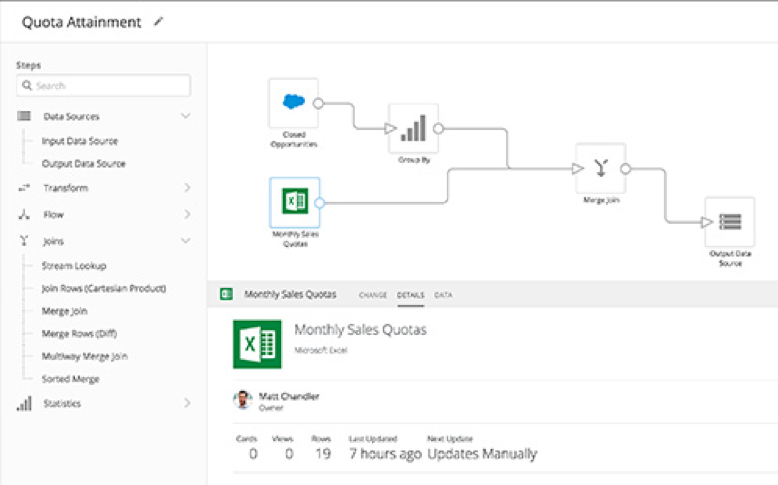This screenshot has width=778, height=485.
Task: Switch to the Data tab
Action: coord(443,295)
